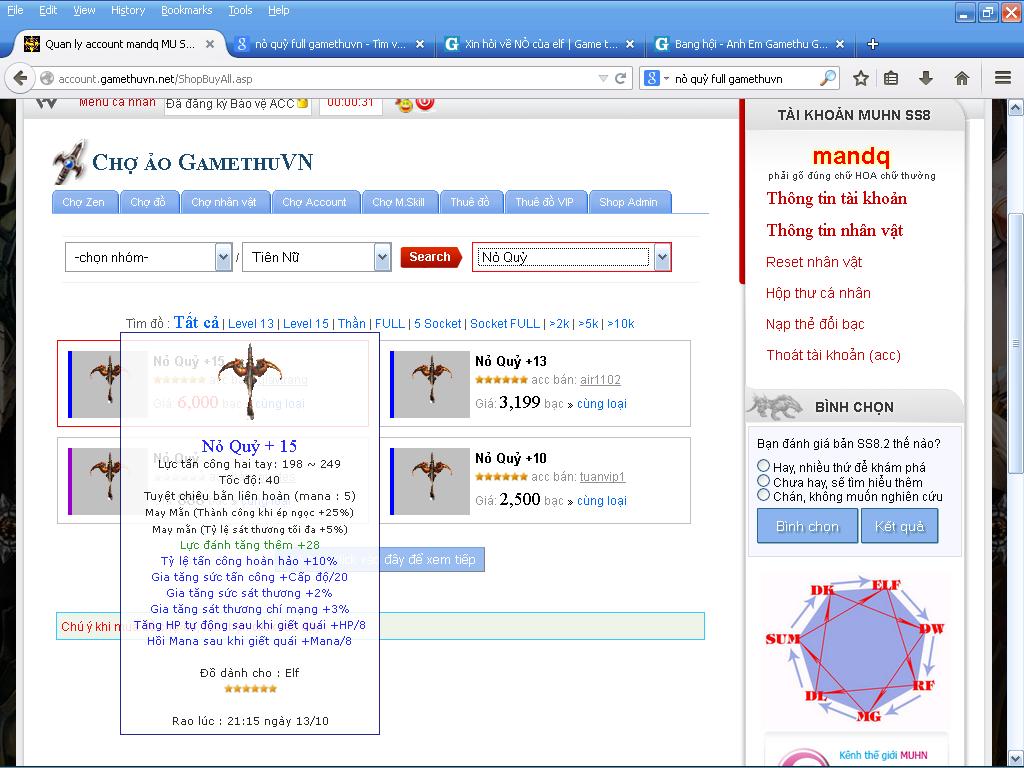Select 'Chưa hay, sẽ tìm hiểu thêm' poll option

763,481
